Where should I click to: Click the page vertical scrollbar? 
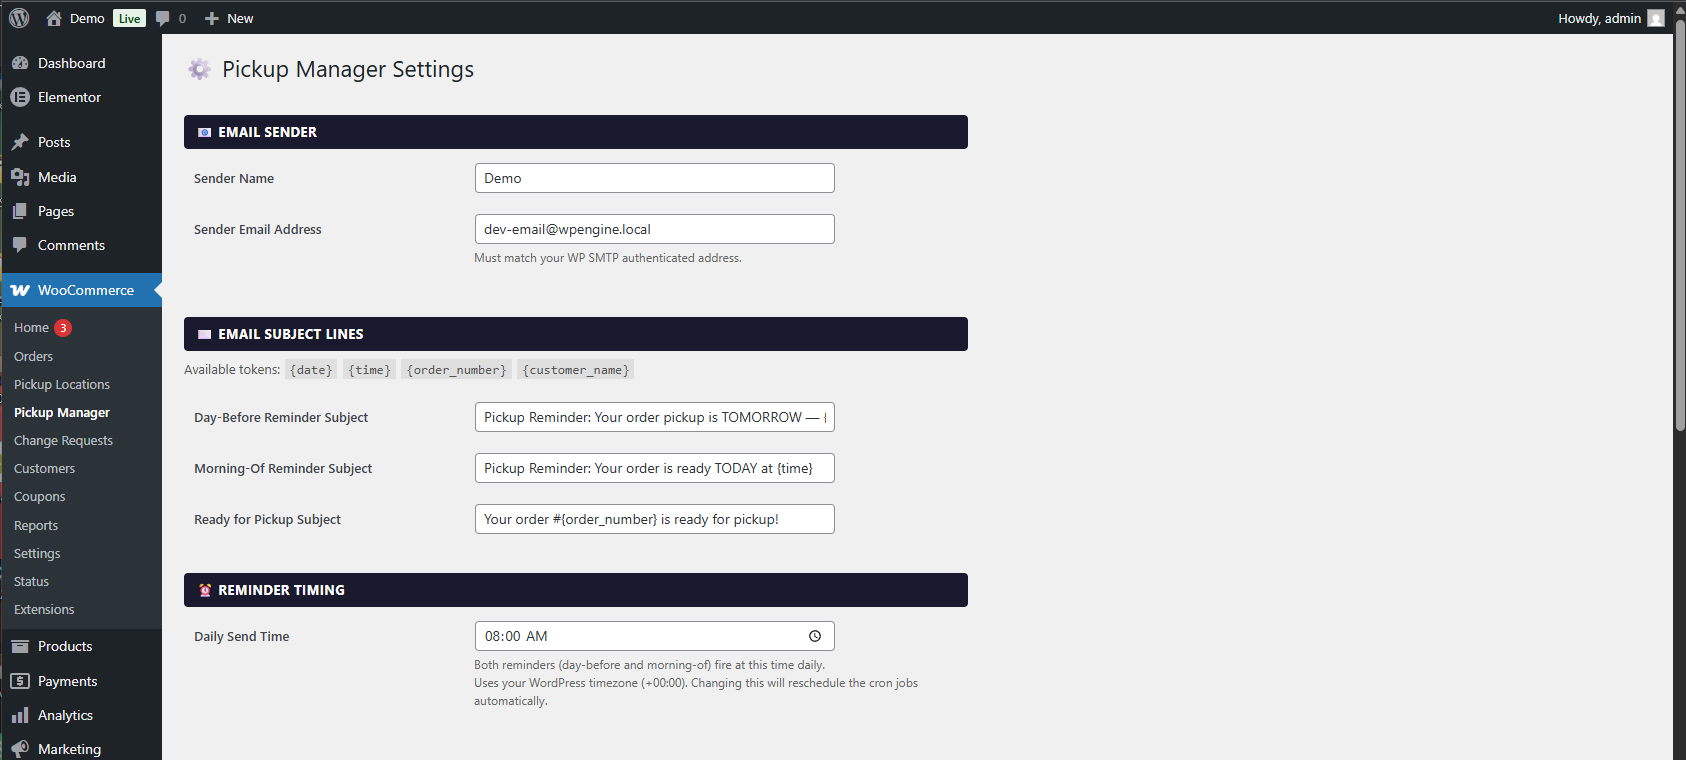coord(1680,225)
